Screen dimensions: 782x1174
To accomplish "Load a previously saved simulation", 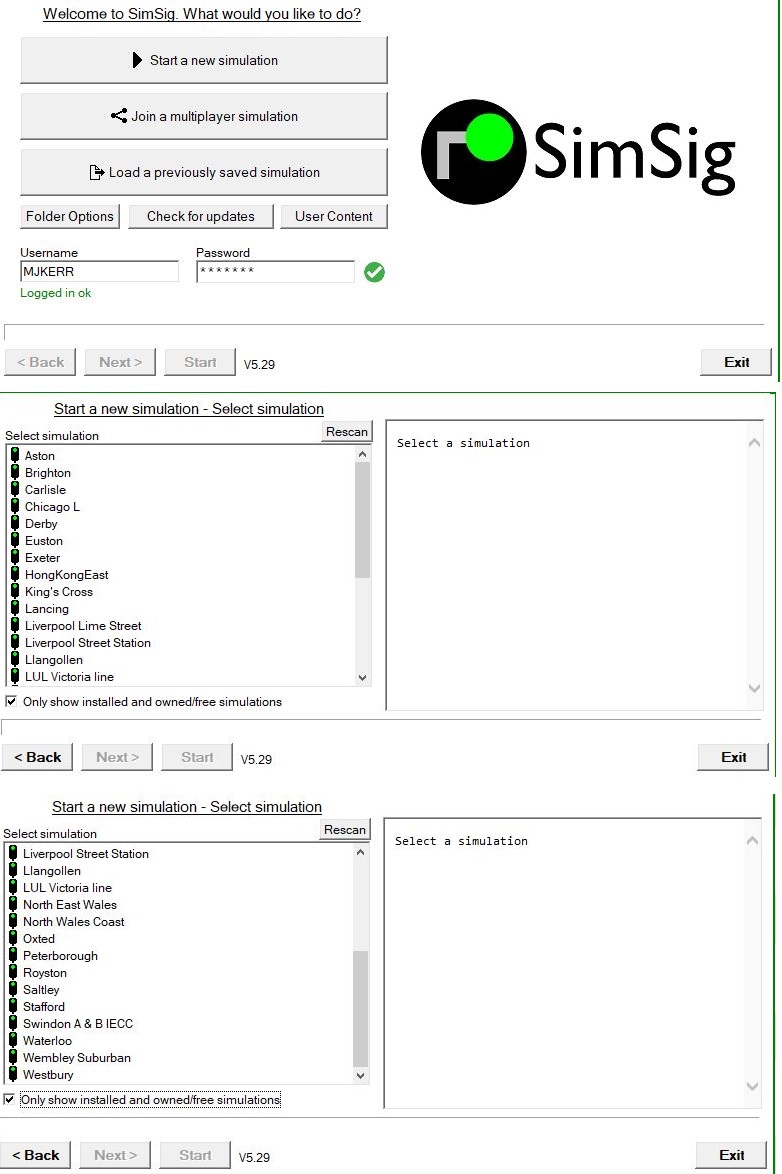I will click(204, 172).
